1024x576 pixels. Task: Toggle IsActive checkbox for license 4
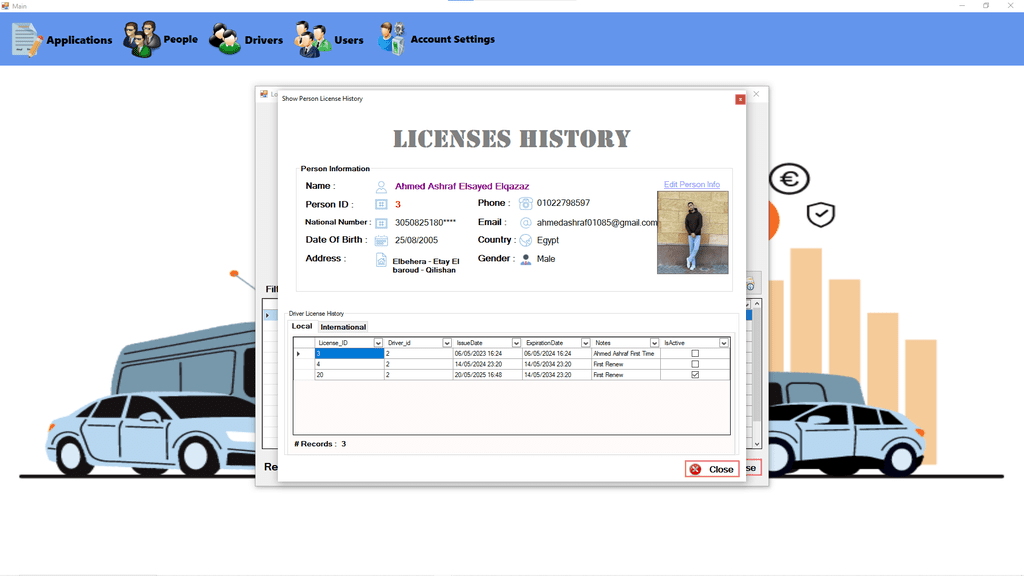click(x=695, y=364)
